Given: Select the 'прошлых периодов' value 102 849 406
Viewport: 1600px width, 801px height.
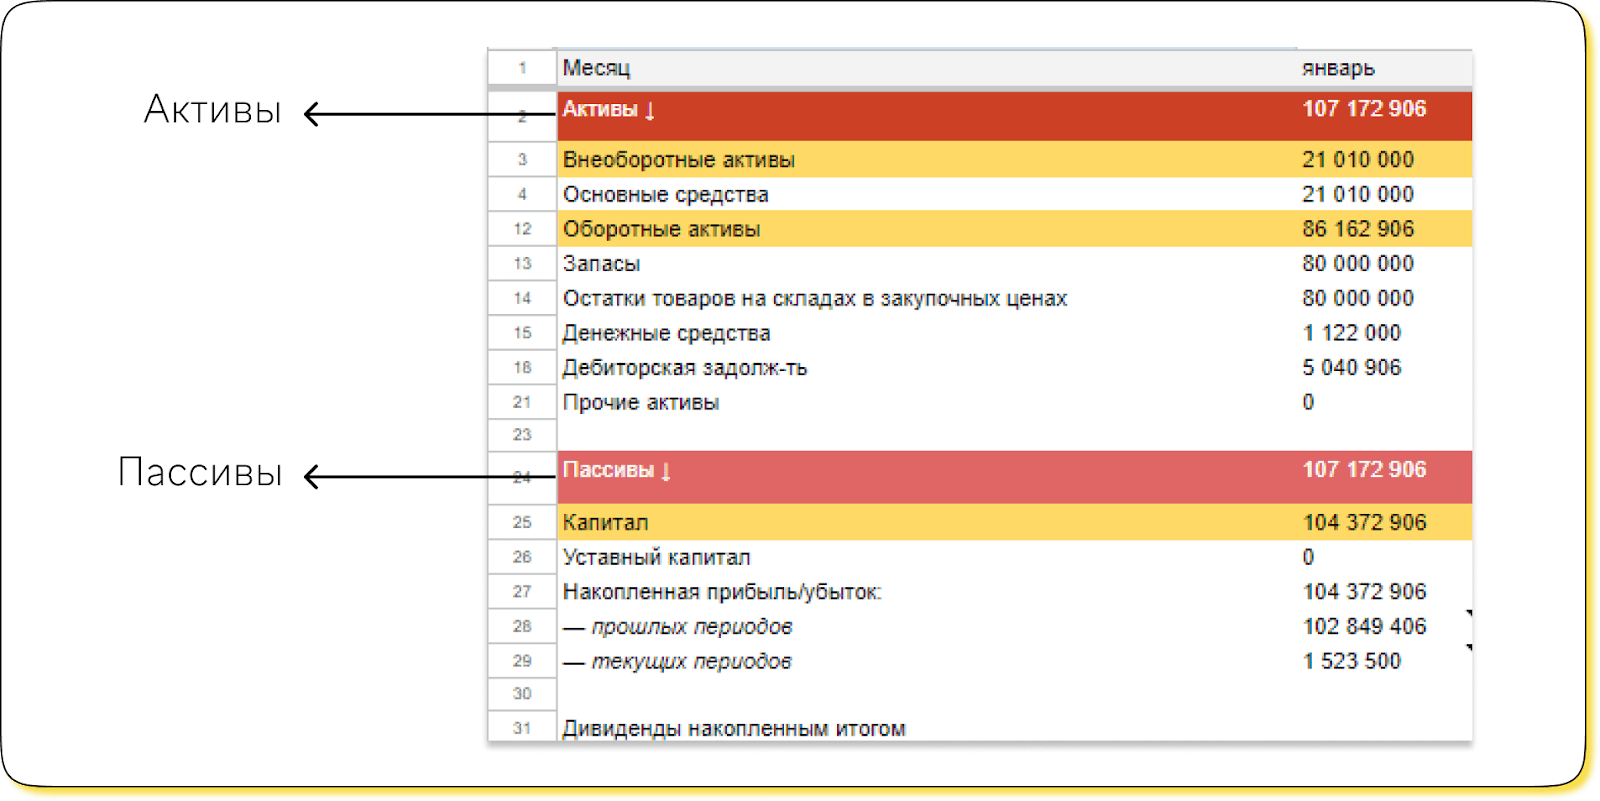Looking at the screenshot, I should (1364, 627).
